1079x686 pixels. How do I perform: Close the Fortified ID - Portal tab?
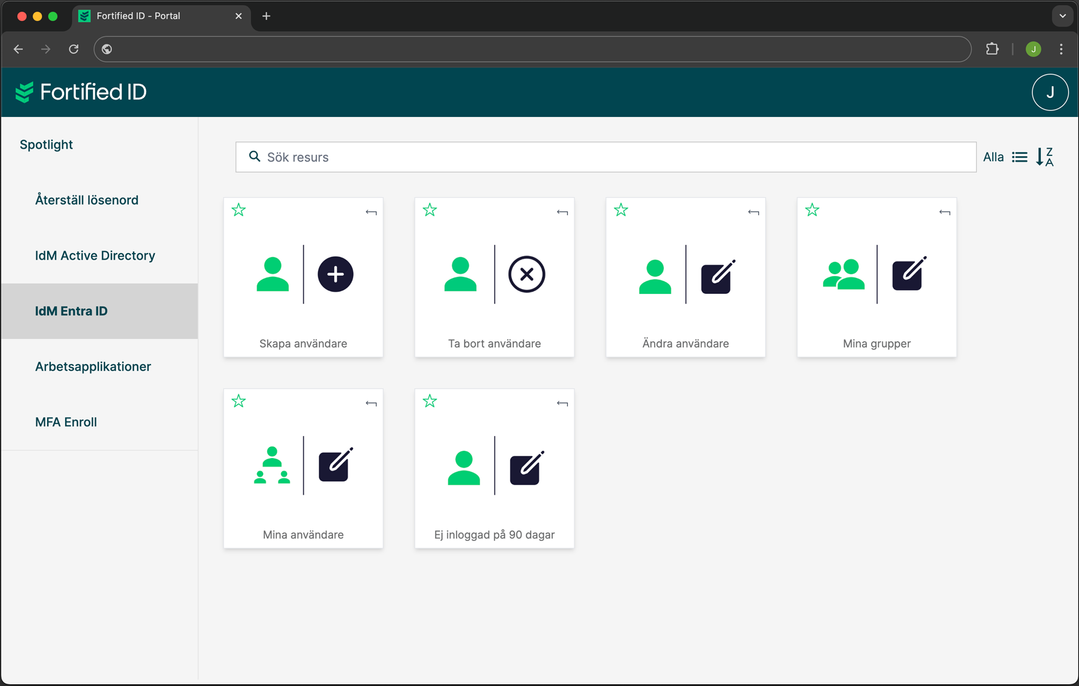point(239,16)
